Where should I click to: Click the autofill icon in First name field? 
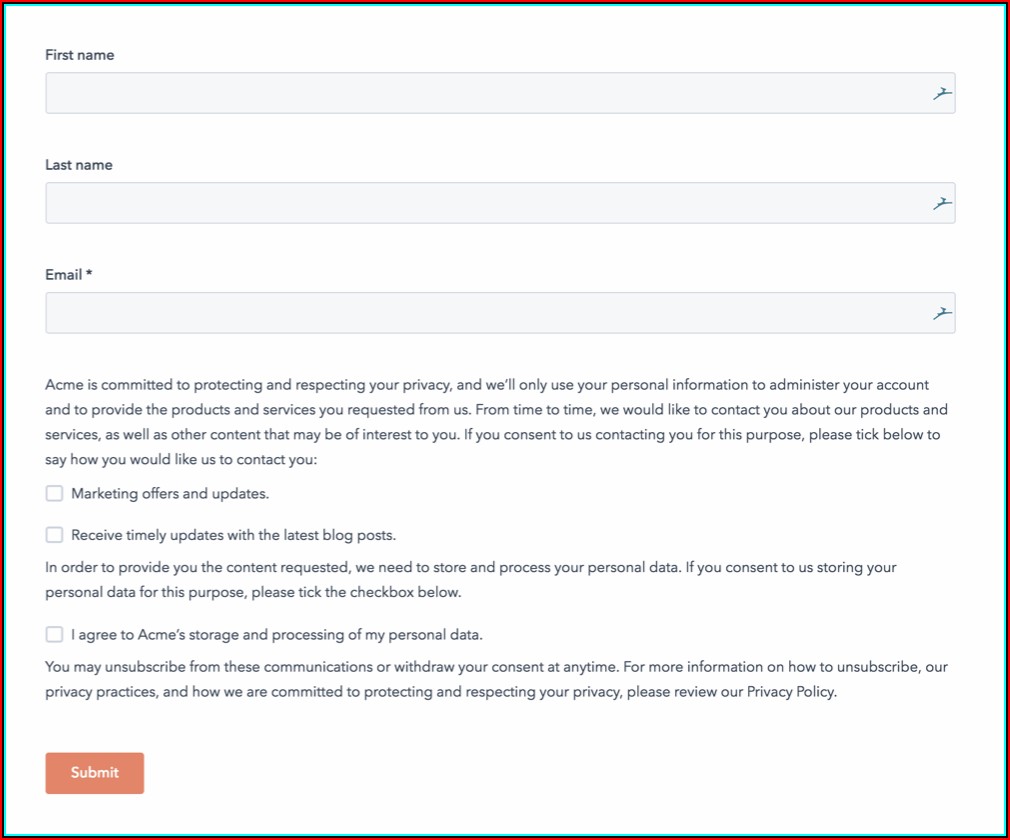click(941, 94)
